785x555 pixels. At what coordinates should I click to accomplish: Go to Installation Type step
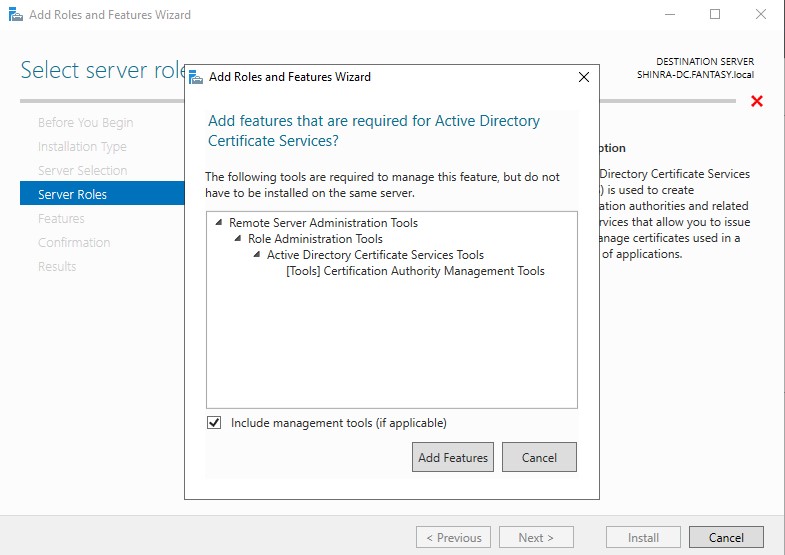click(x=82, y=147)
